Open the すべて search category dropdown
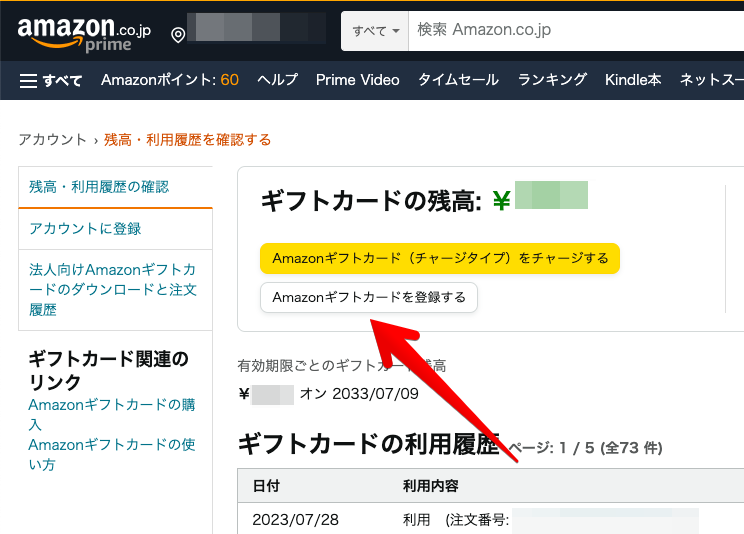Image resolution: width=744 pixels, height=534 pixels. (375, 31)
